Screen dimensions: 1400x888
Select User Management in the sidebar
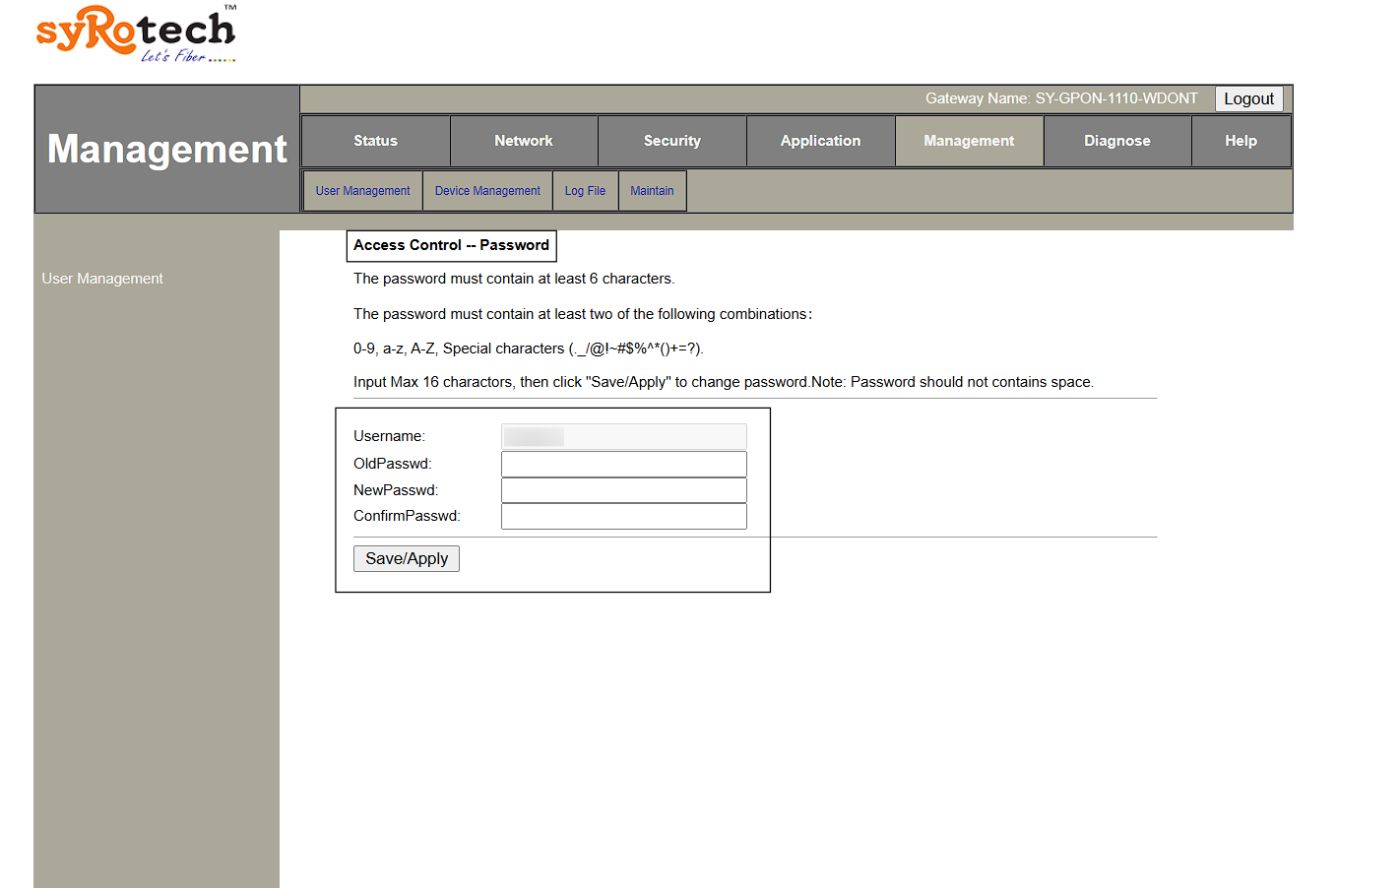103,278
